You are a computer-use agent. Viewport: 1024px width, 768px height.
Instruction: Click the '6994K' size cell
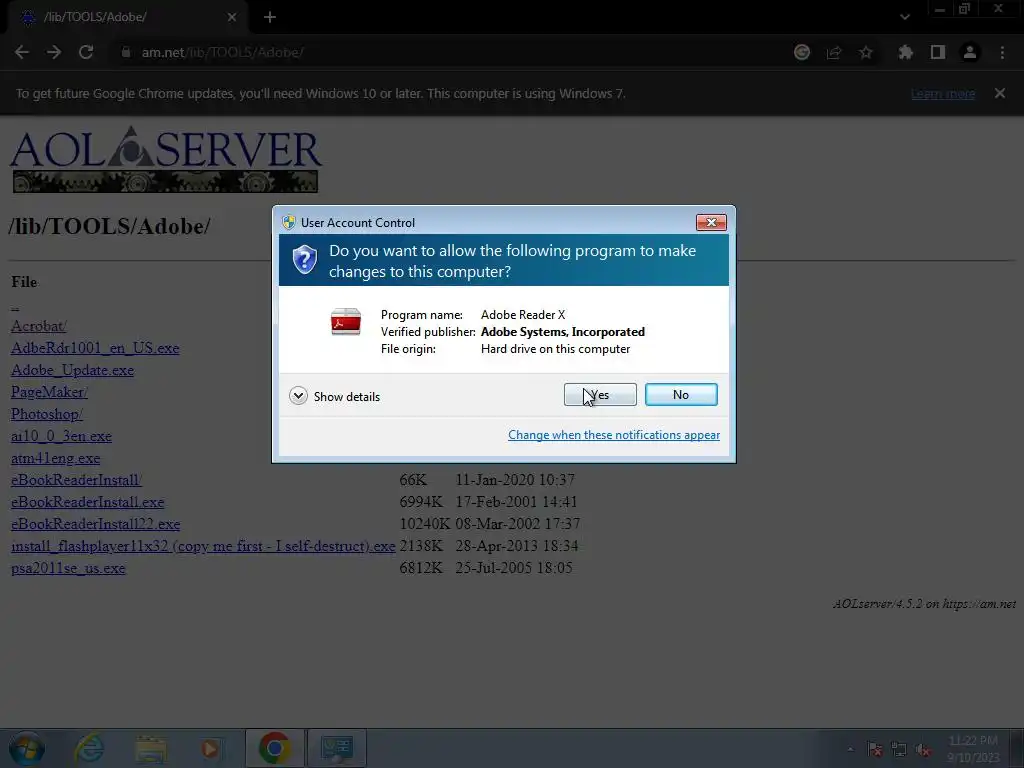point(421,502)
